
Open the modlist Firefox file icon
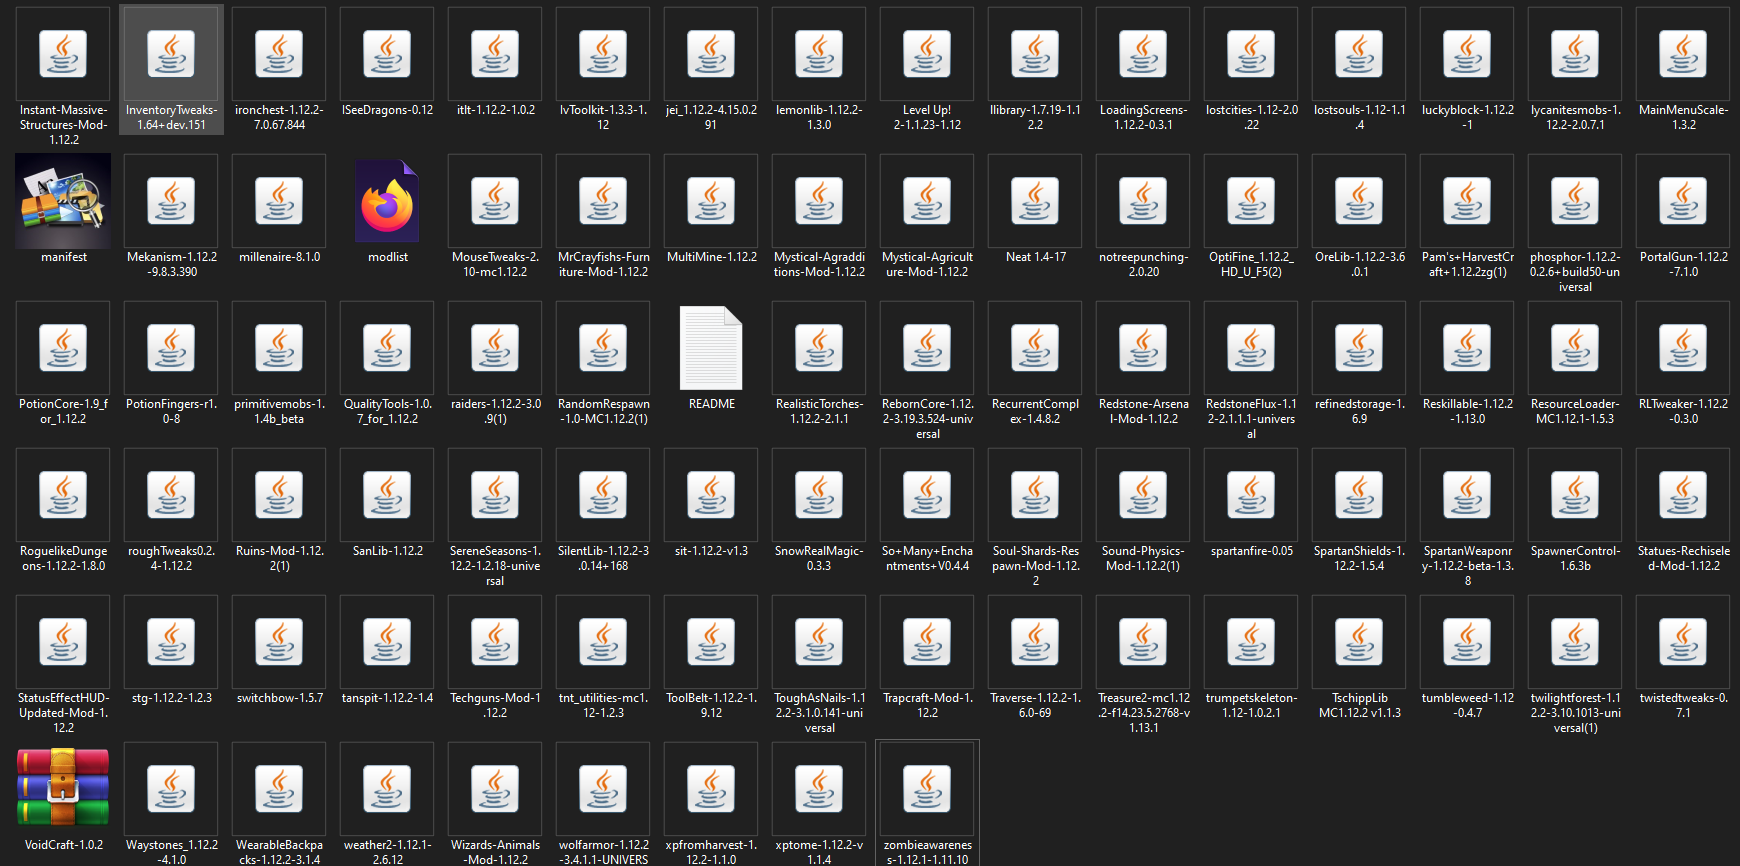click(x=387, y=201)
